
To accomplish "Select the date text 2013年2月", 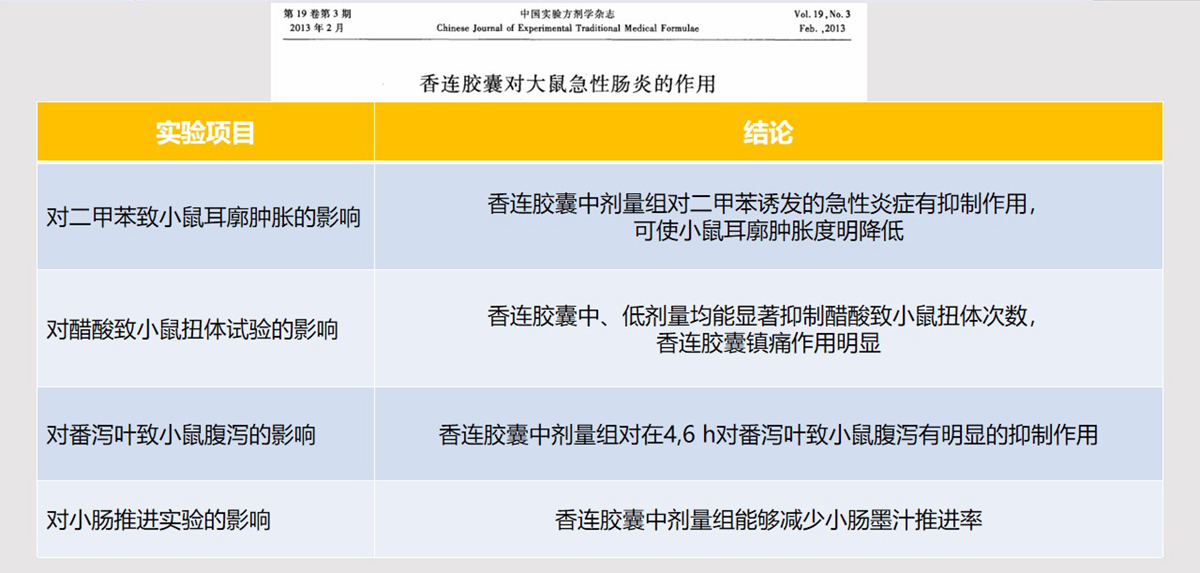I will point(316,28).
